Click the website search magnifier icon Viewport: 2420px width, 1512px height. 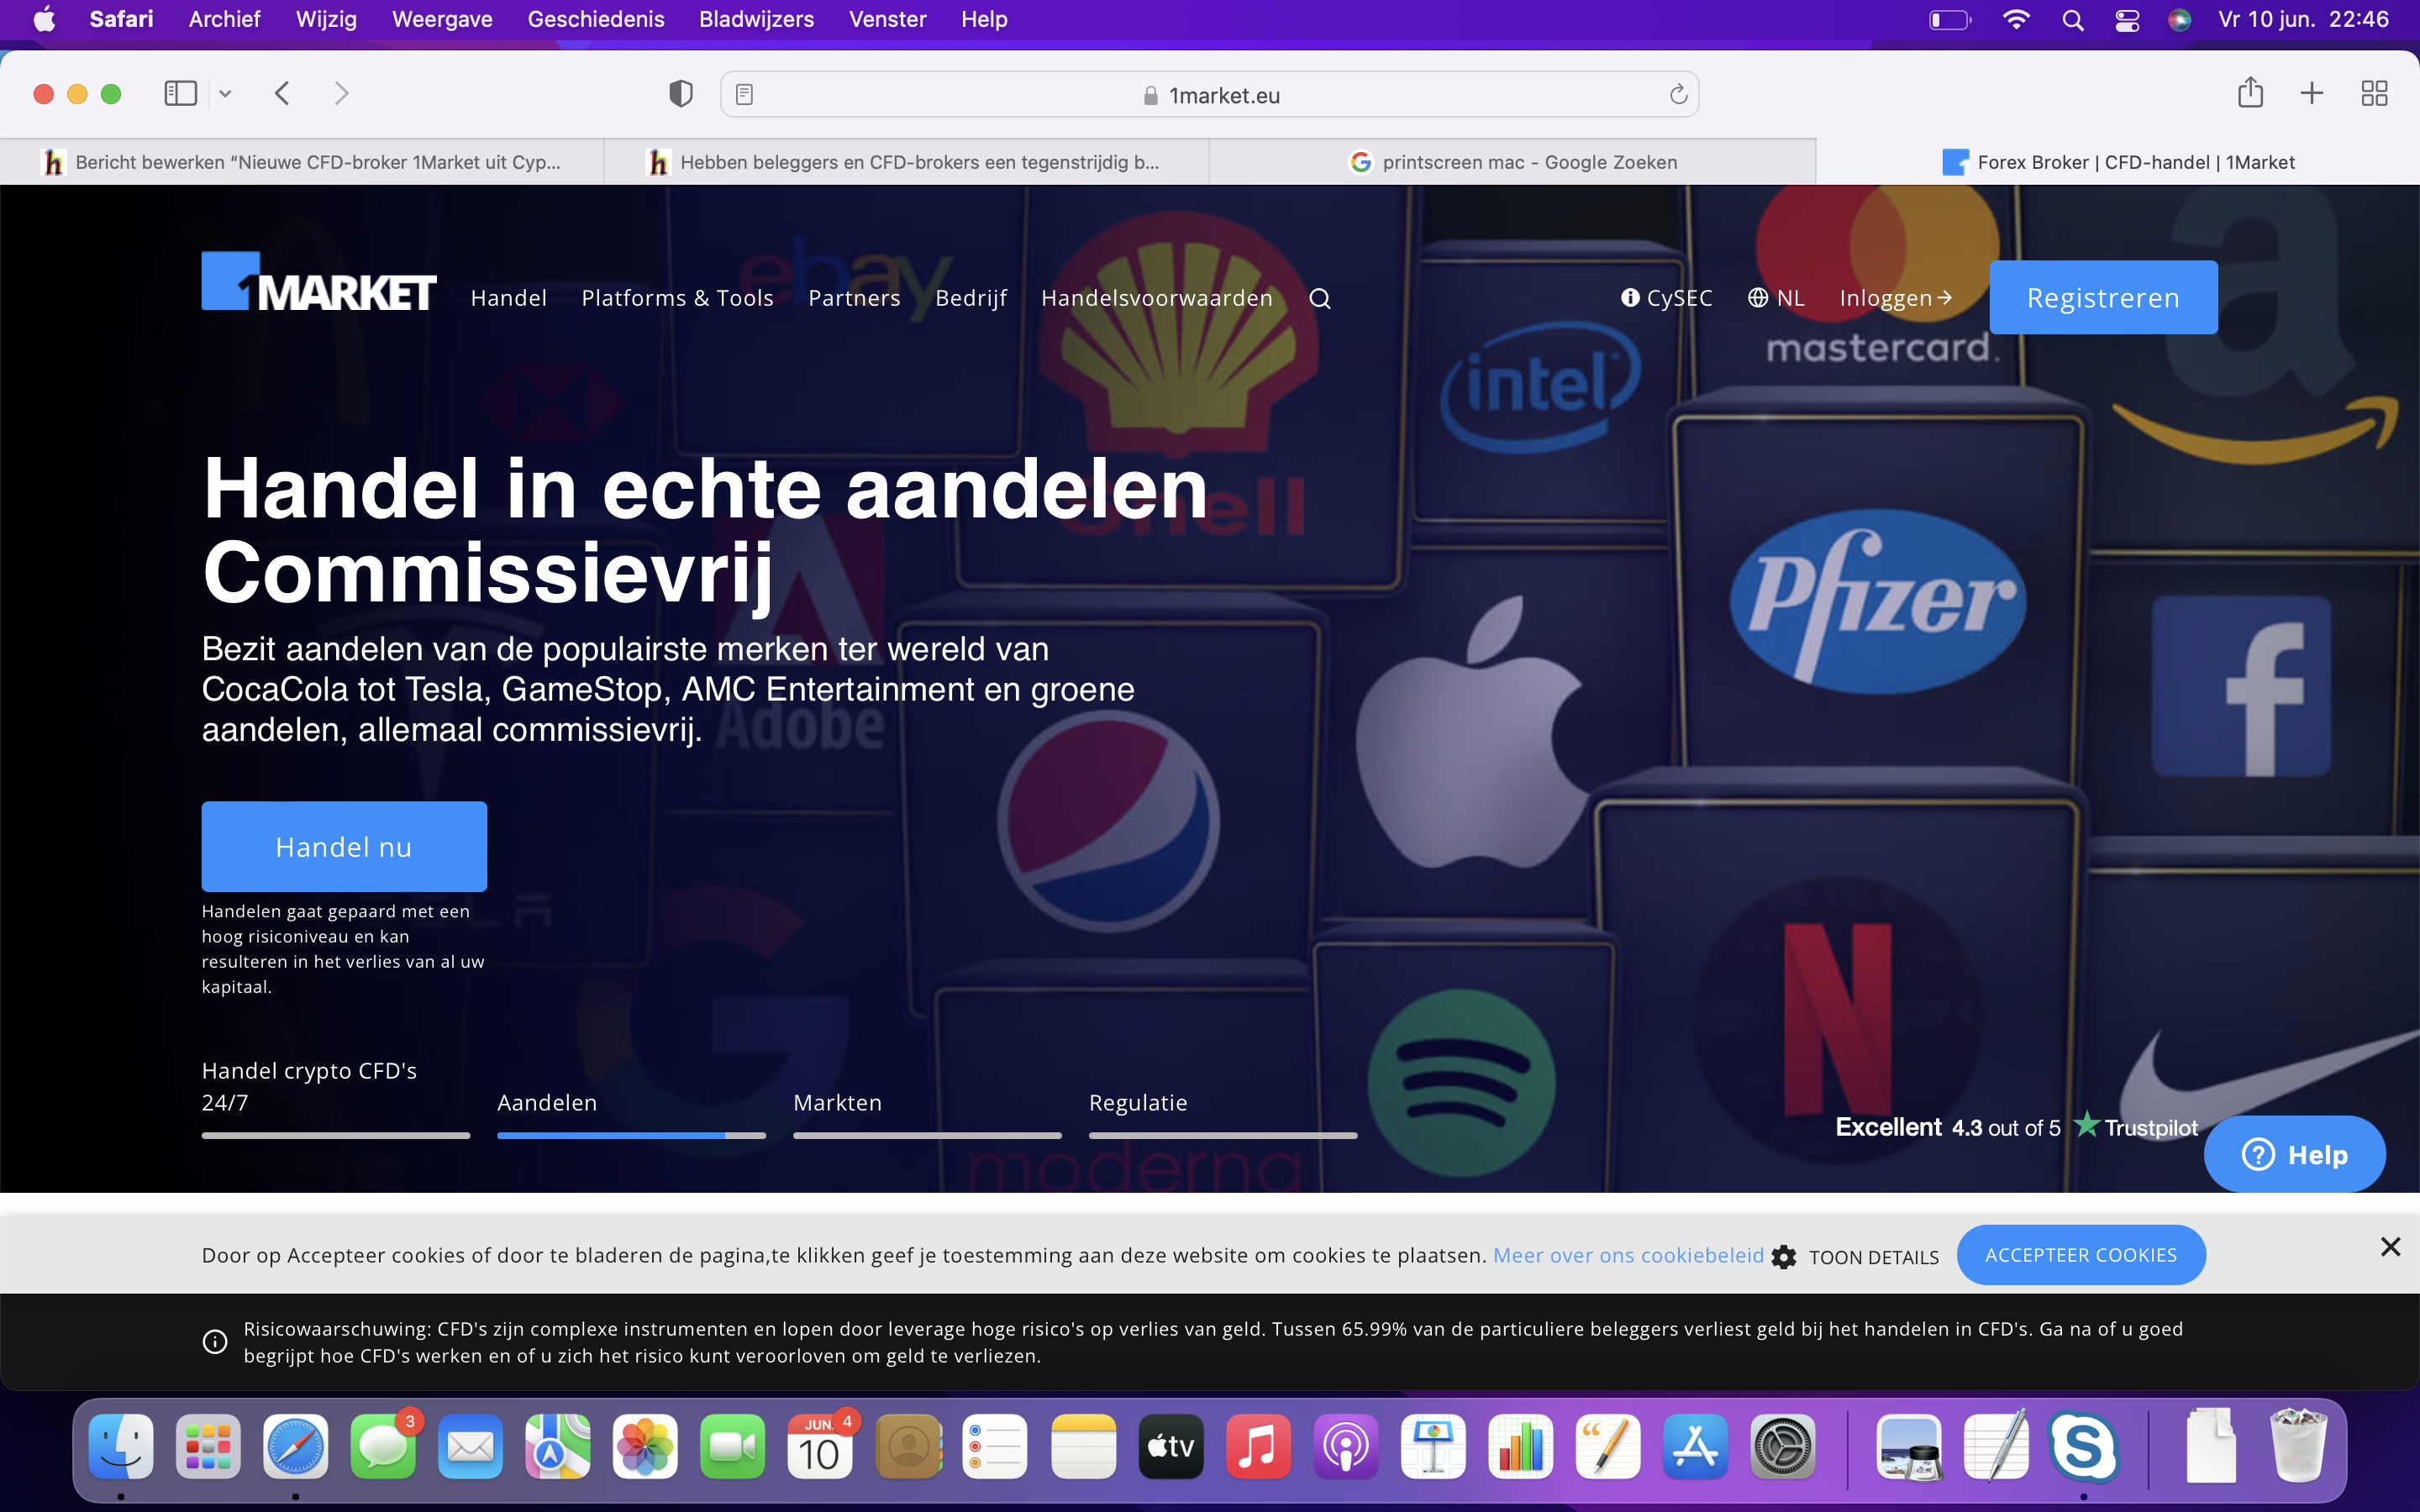pyautogui.click(x=1320, y=298)
